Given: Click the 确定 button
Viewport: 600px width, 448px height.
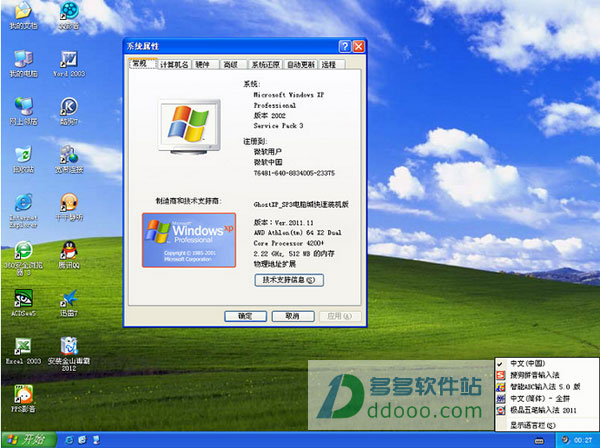Looking at the screenshot, I should pos(245,316).
